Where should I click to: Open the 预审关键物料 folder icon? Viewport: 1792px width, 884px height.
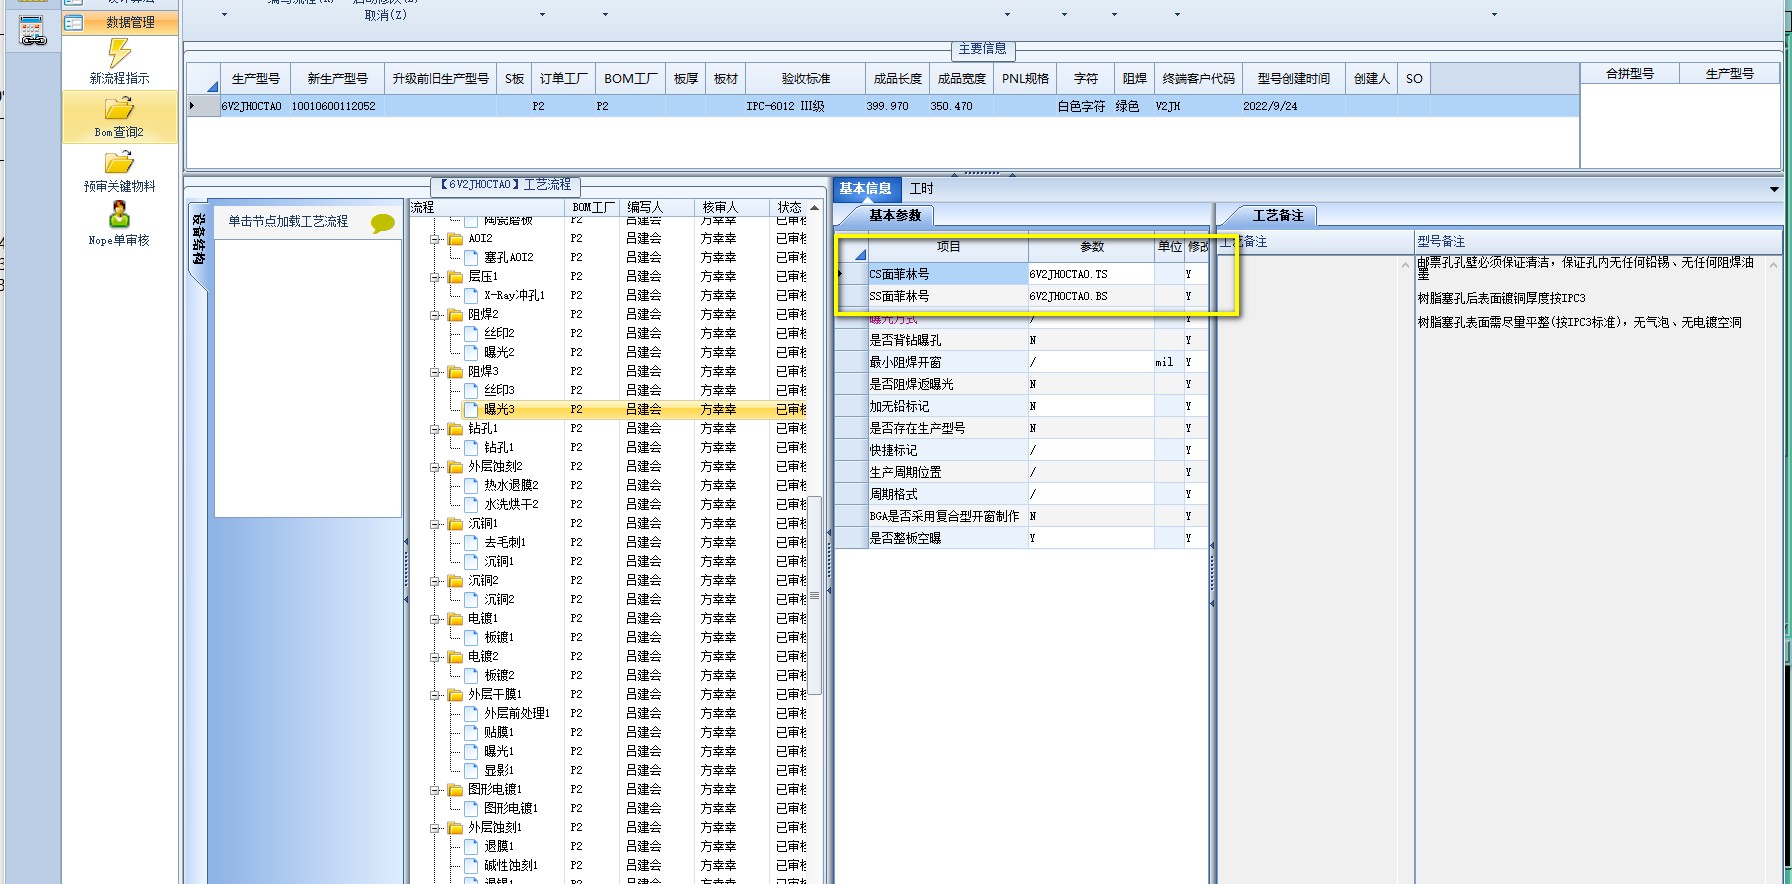tap(119, 162)
